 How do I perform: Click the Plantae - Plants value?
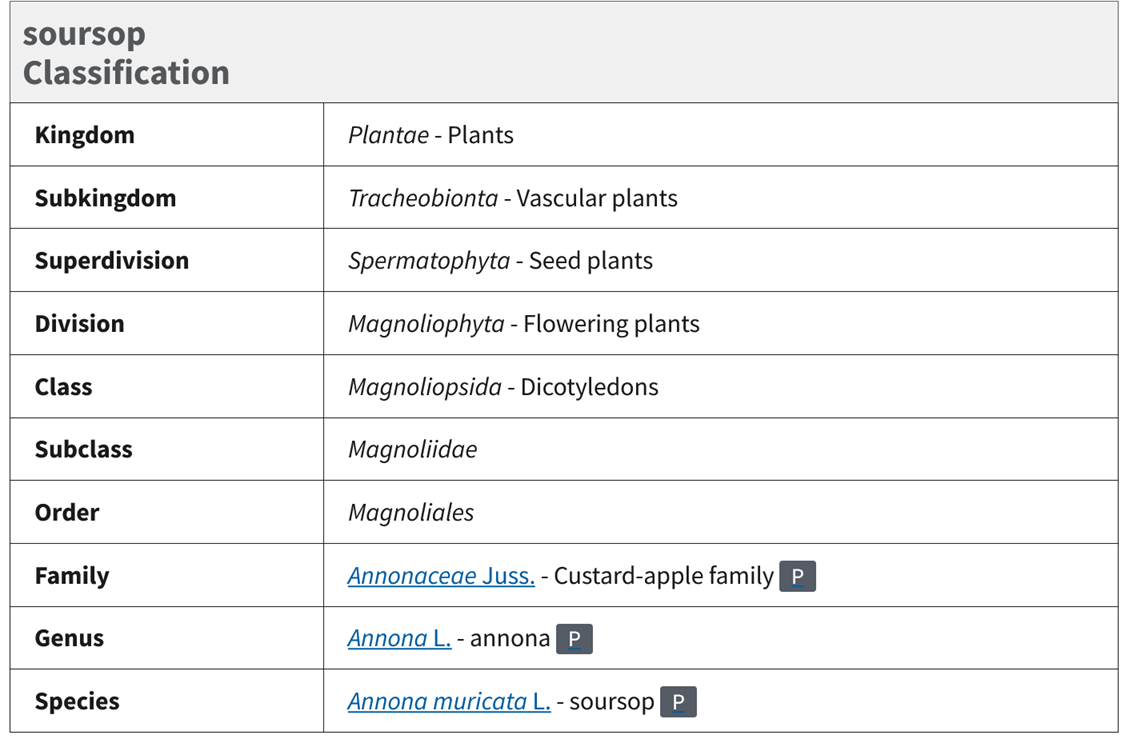tap(430, 136)
